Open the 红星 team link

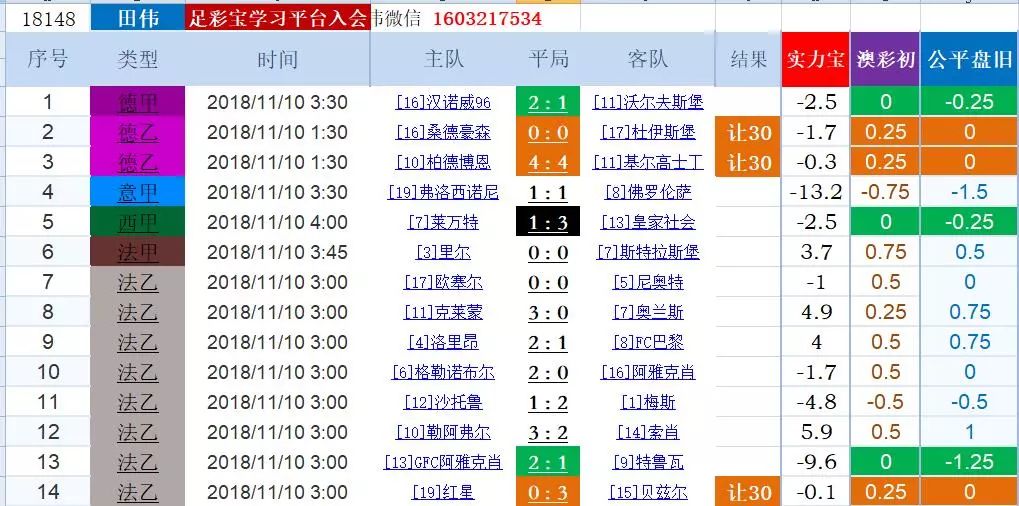[x=443, y=492]
